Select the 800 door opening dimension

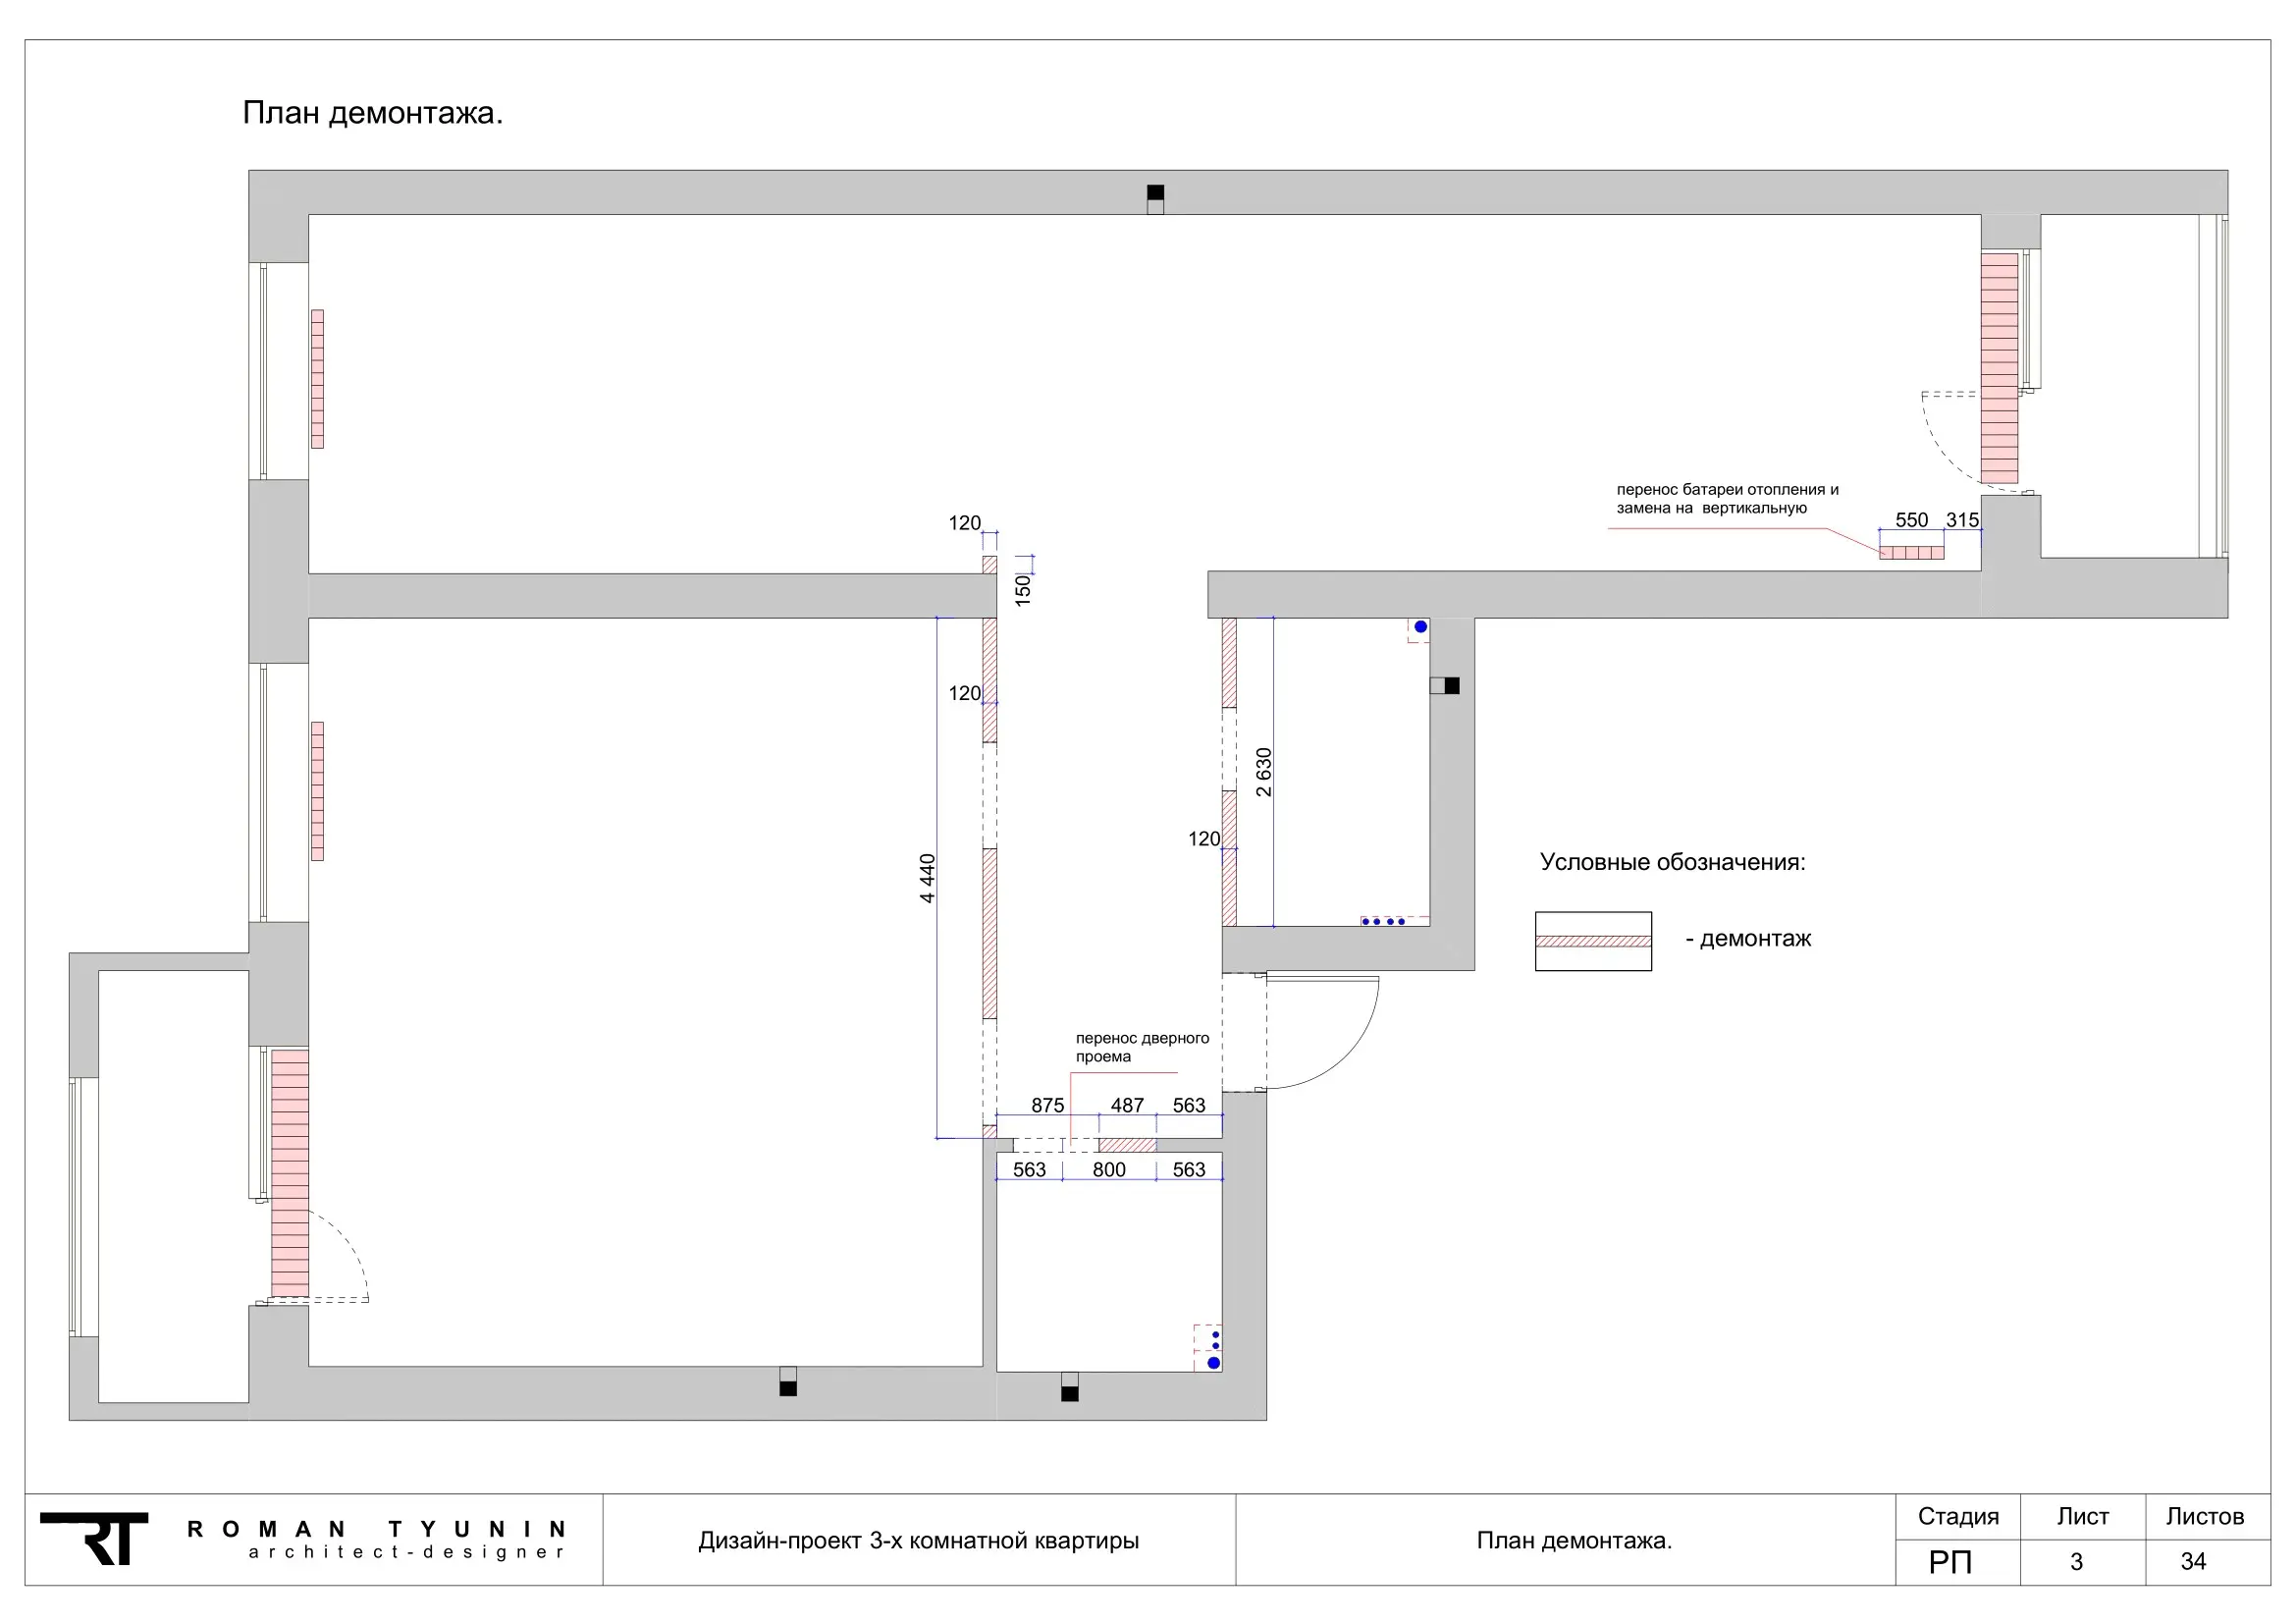point(1109,1169)
